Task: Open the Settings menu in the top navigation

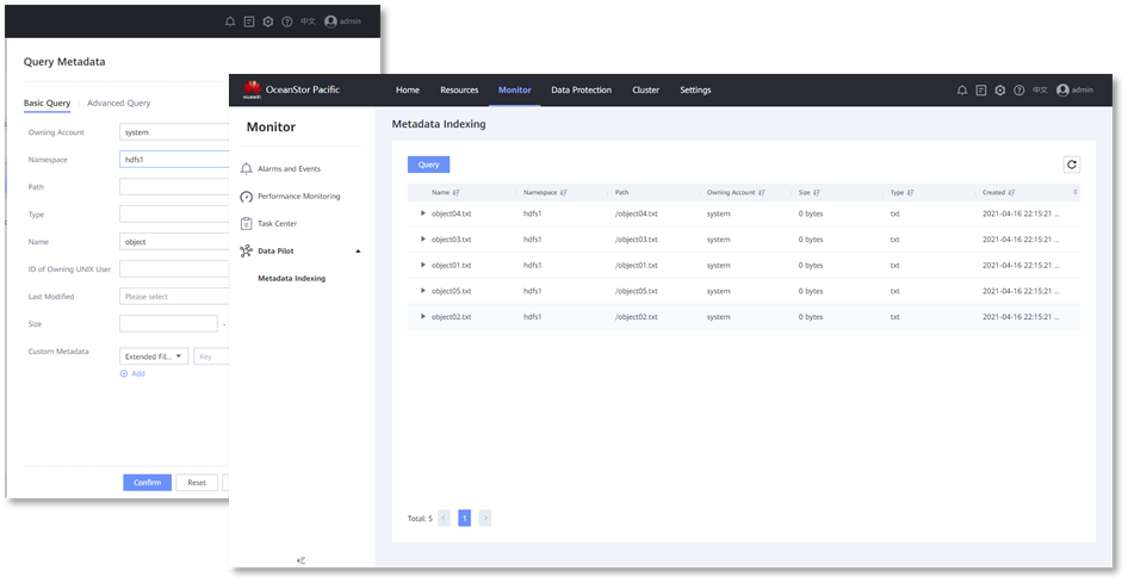Action: coord(695,90)
